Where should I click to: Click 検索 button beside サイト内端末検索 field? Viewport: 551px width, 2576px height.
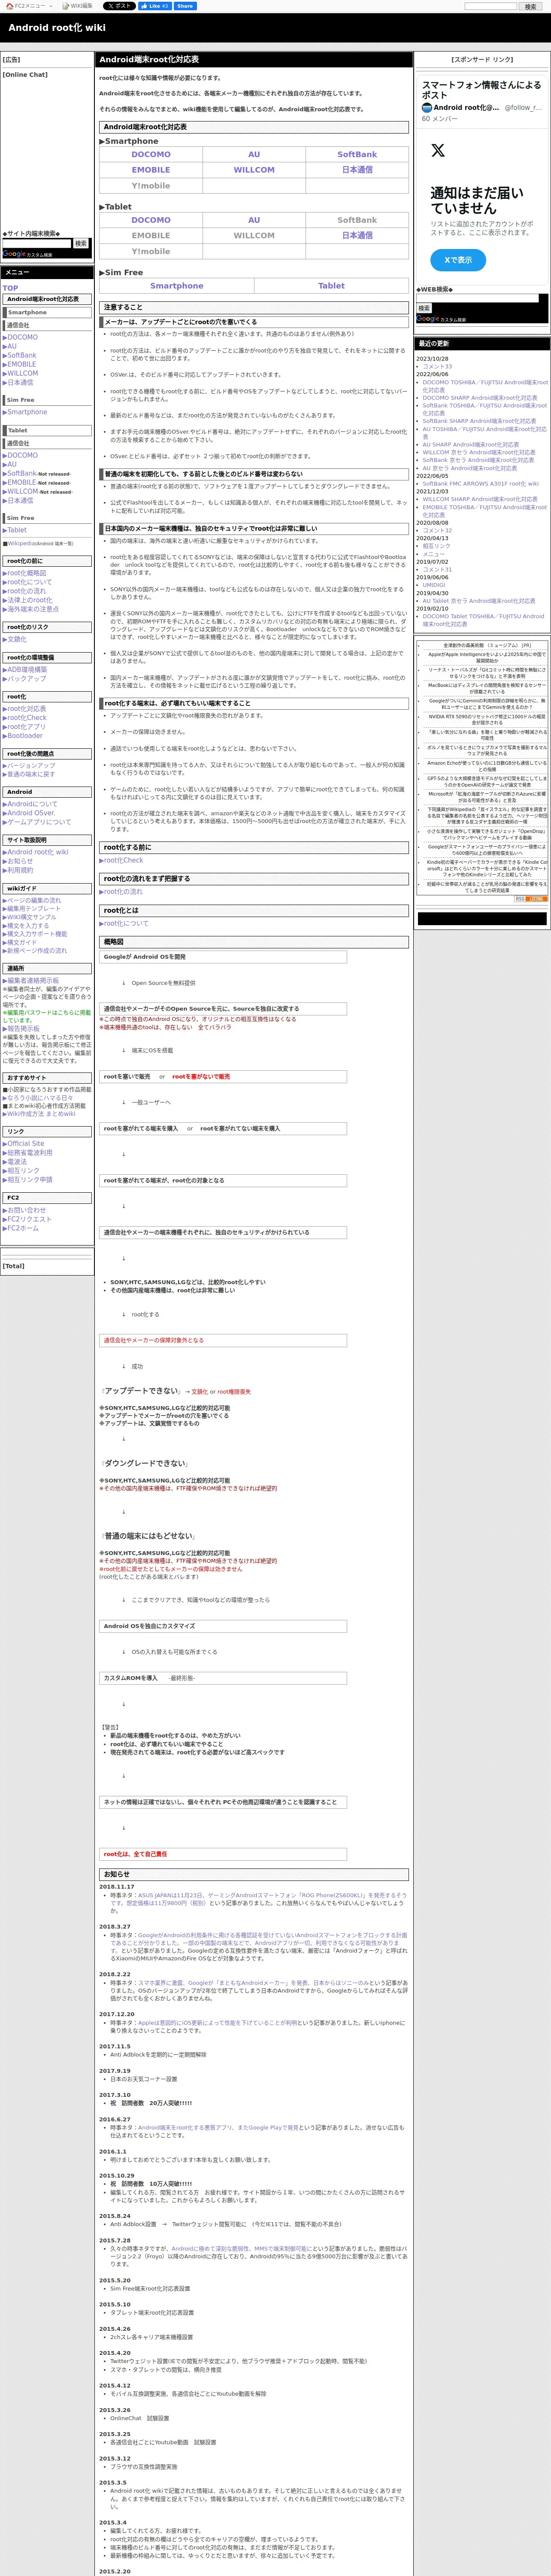point(81,243)
